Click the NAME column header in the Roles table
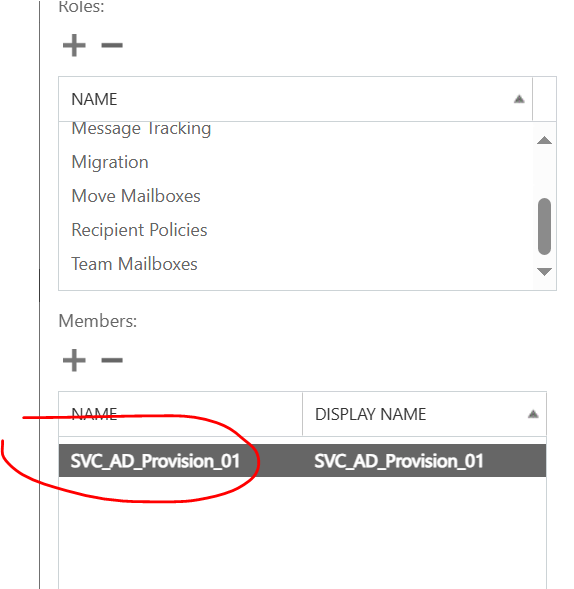 coord(295,99)
